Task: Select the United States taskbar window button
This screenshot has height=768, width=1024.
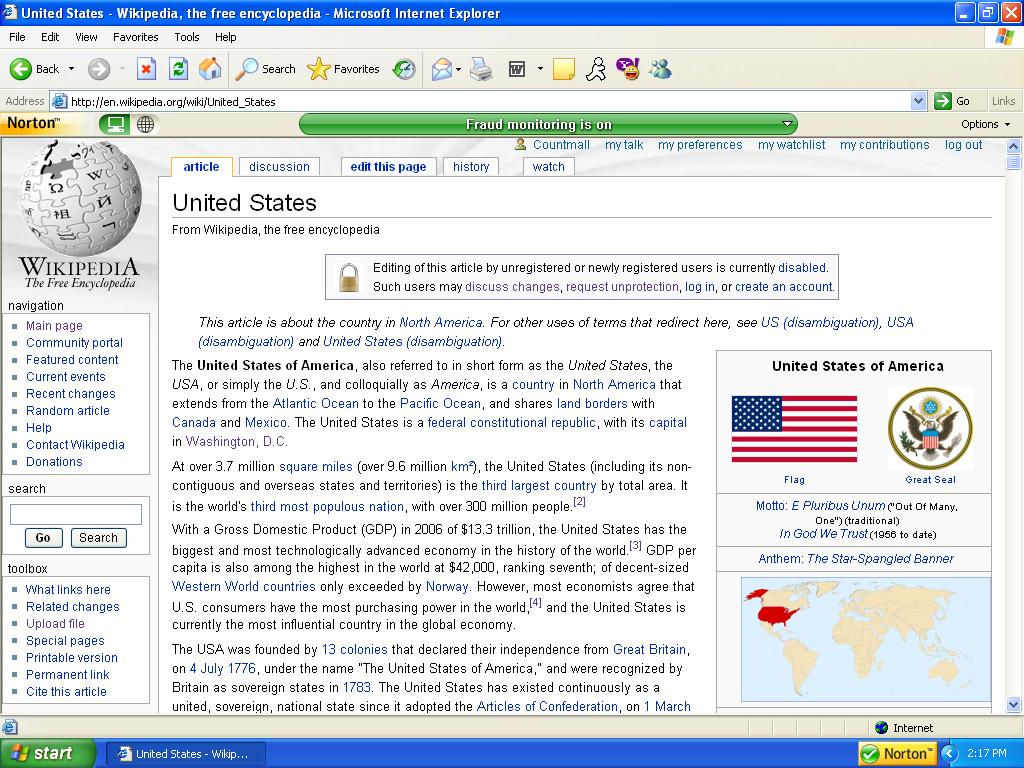Action: pyautogui.click(x=185, y=754)
